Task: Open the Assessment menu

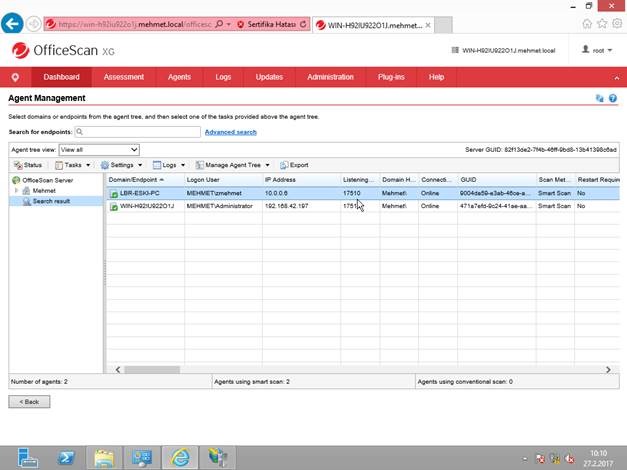Action: coord(124,77)
